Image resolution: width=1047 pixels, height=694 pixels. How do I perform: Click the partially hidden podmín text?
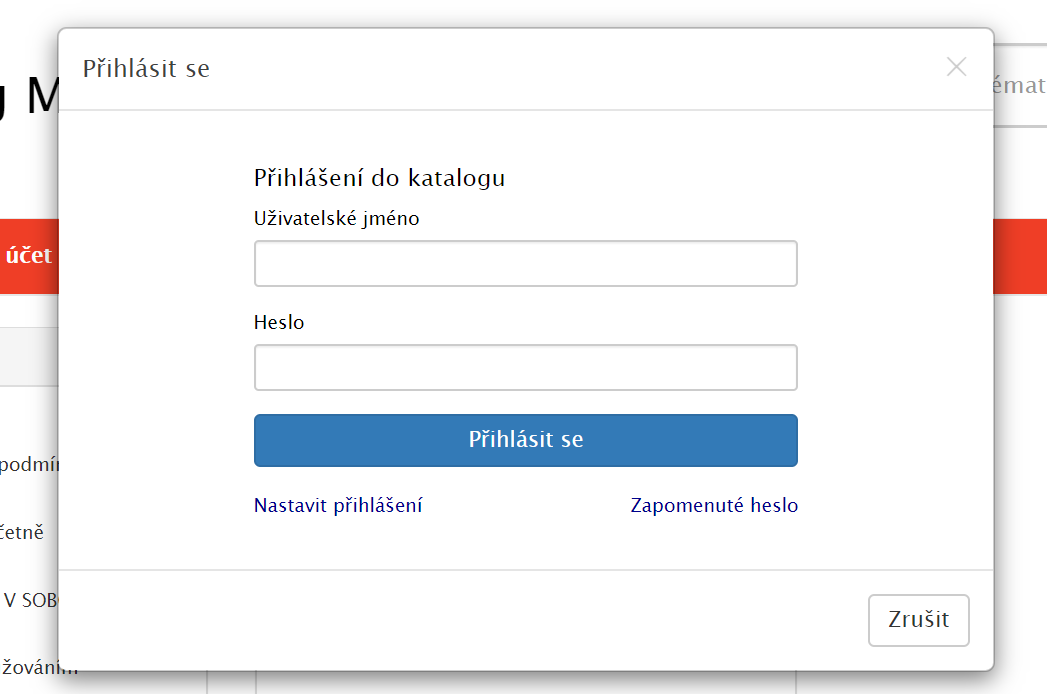point(29,464)
